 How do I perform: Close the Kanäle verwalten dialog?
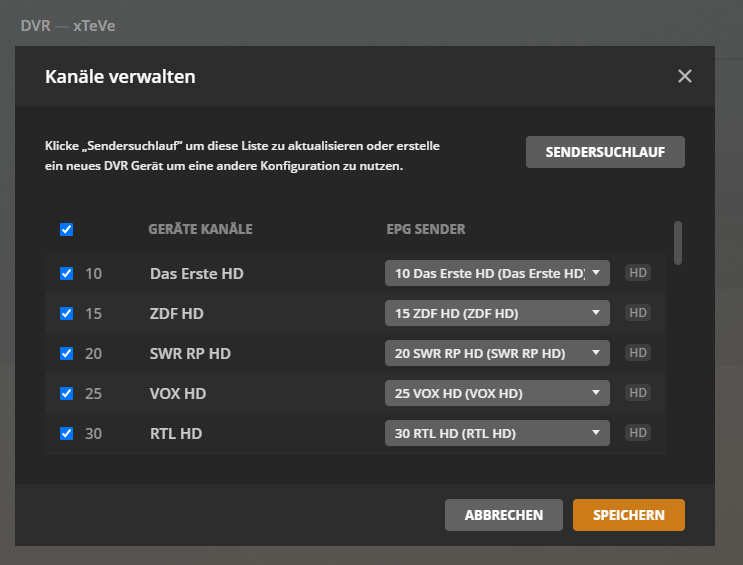click(x=685, y=77)
